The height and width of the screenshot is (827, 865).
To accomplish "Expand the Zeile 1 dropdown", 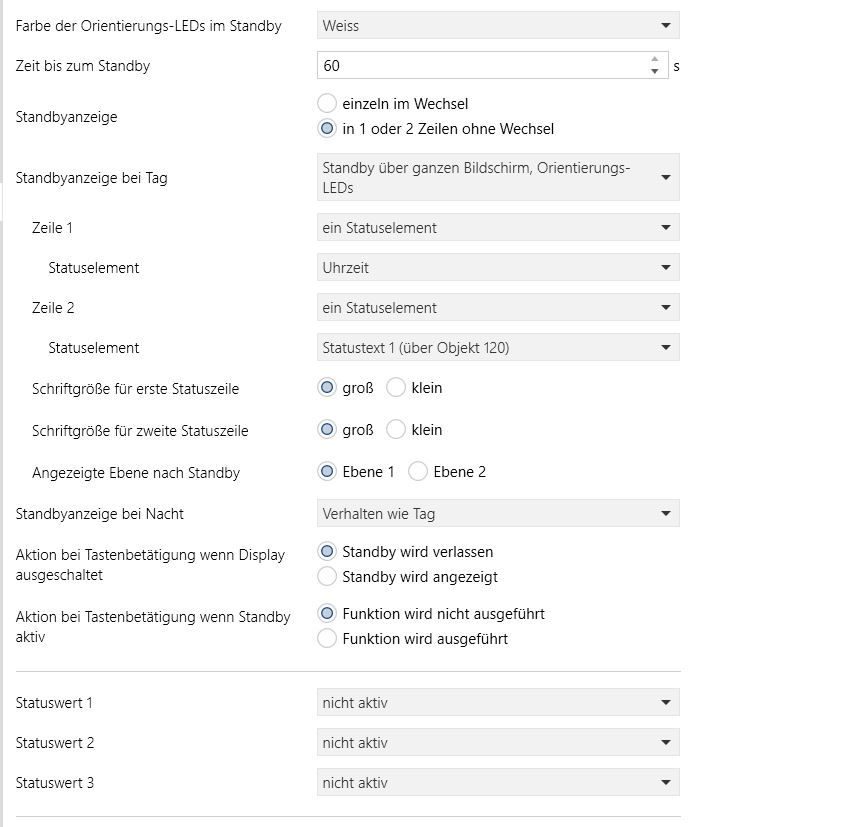I will pos(497,228).
